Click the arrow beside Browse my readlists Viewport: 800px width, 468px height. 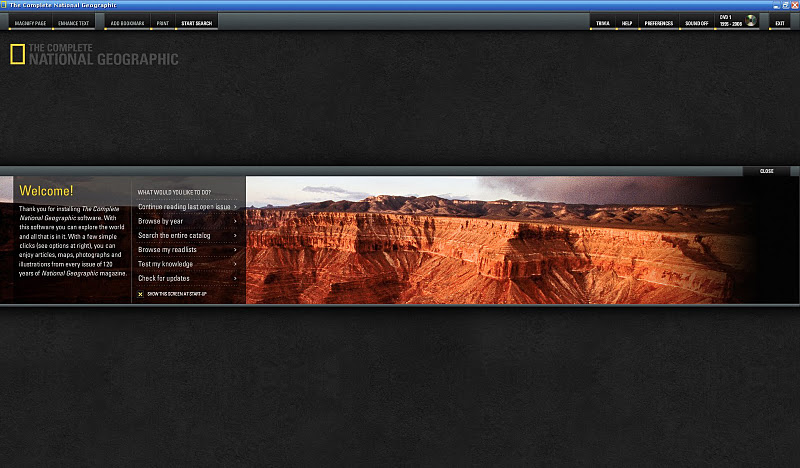(x=235, y=249)
